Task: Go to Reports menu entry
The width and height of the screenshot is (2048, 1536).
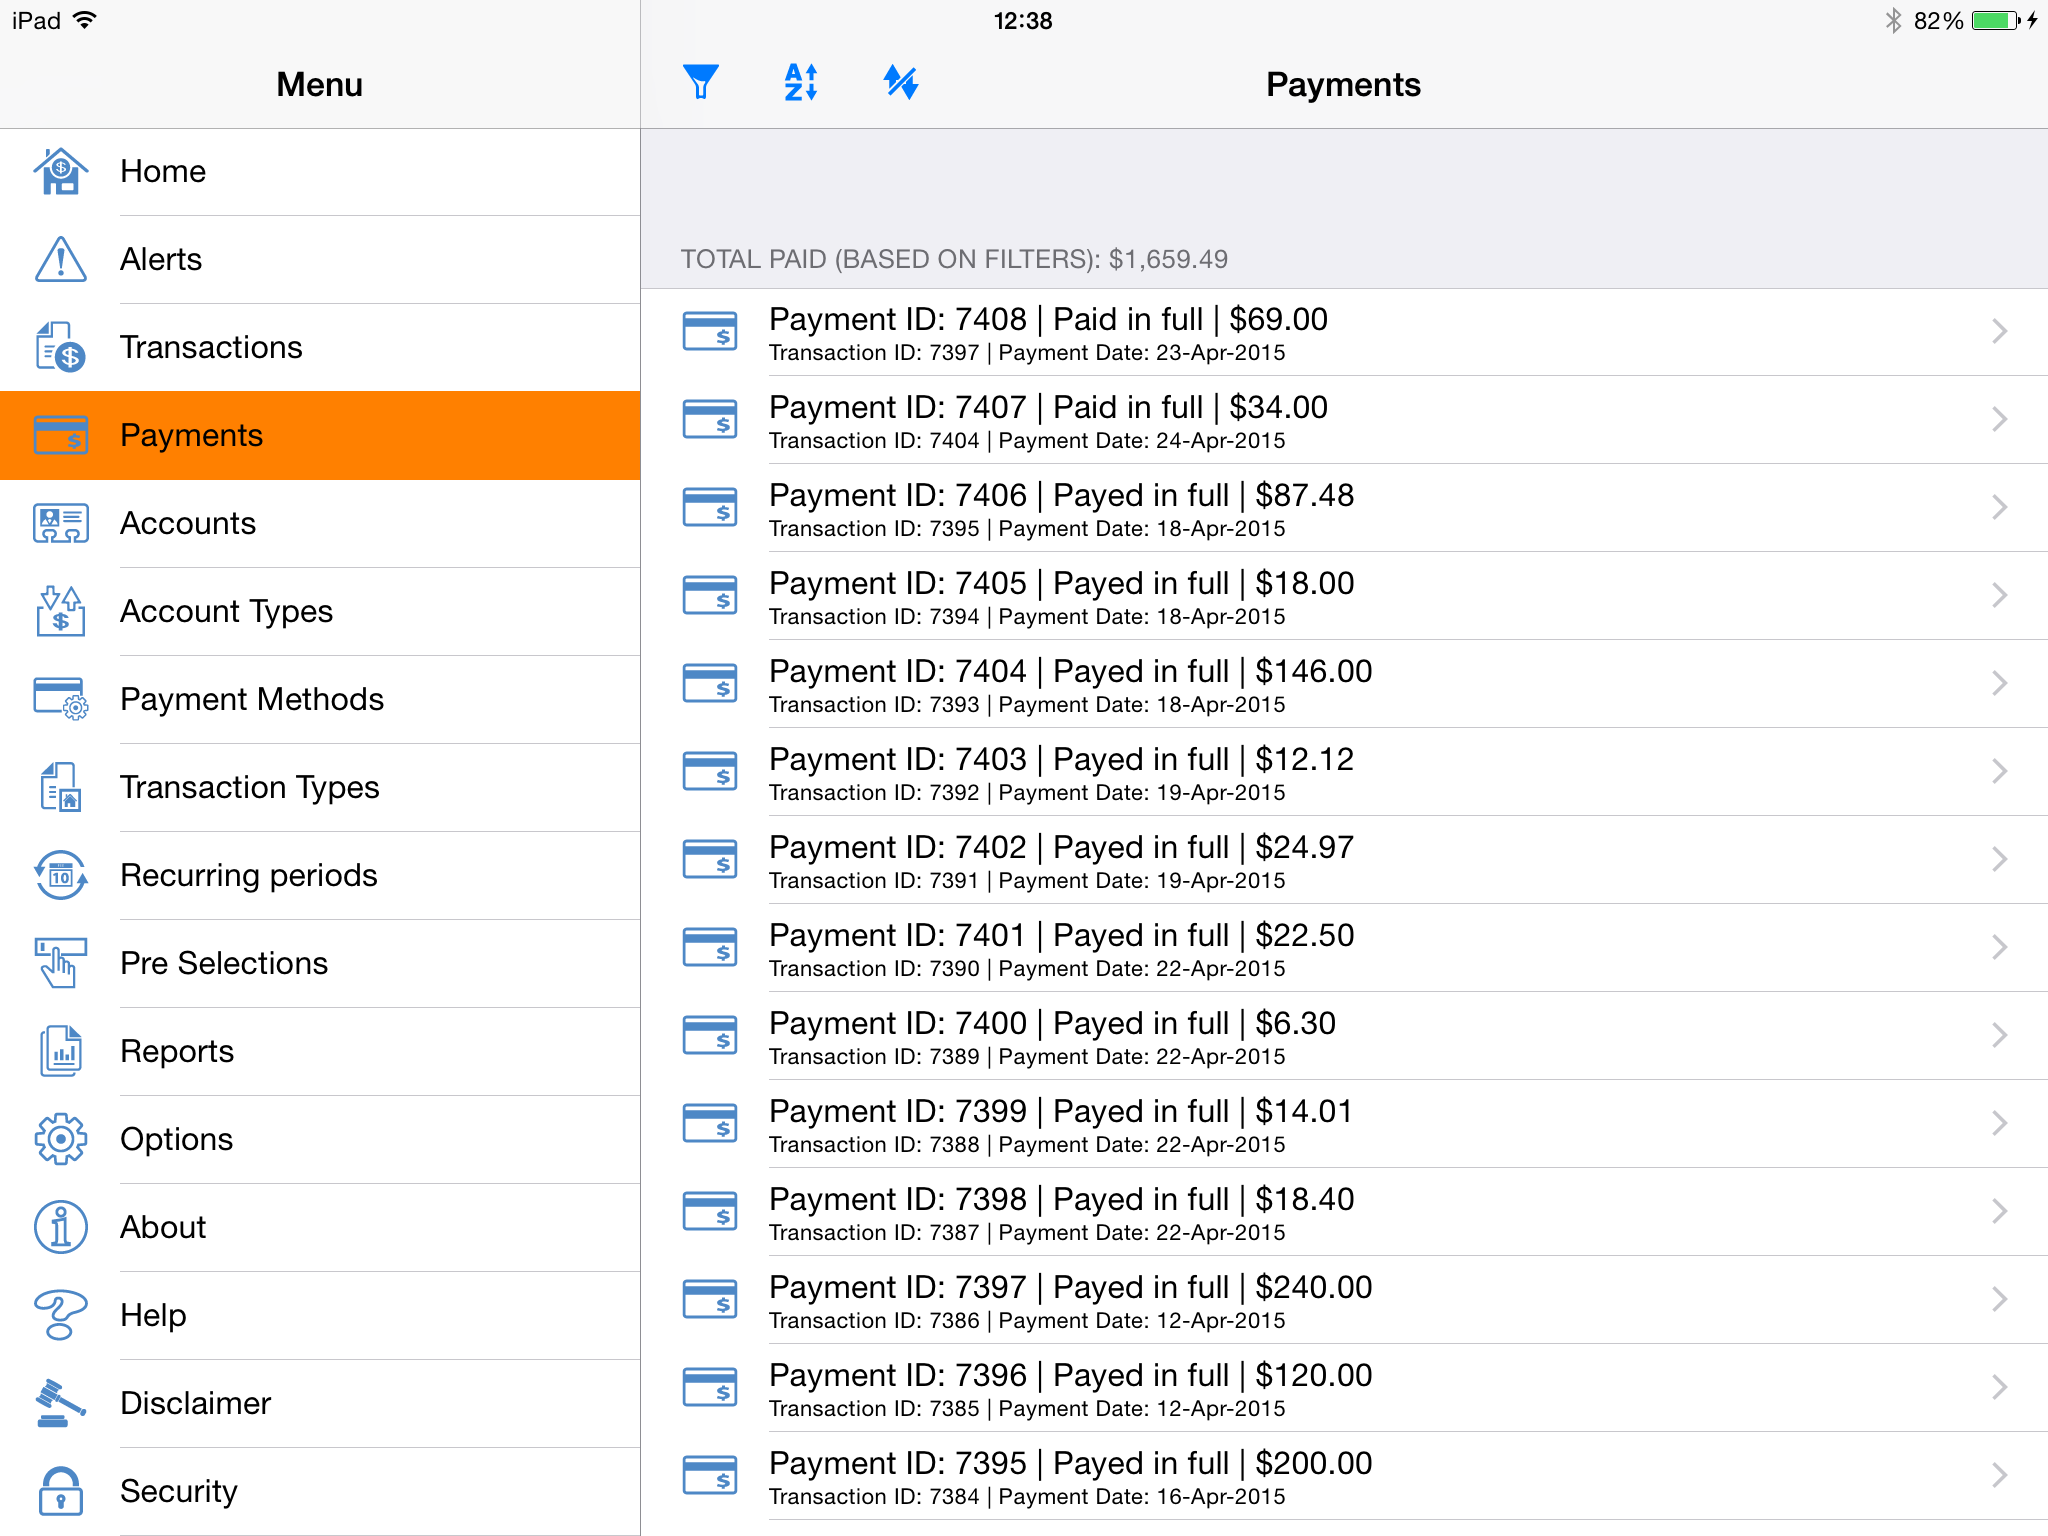Action: tap(177, 1051)
